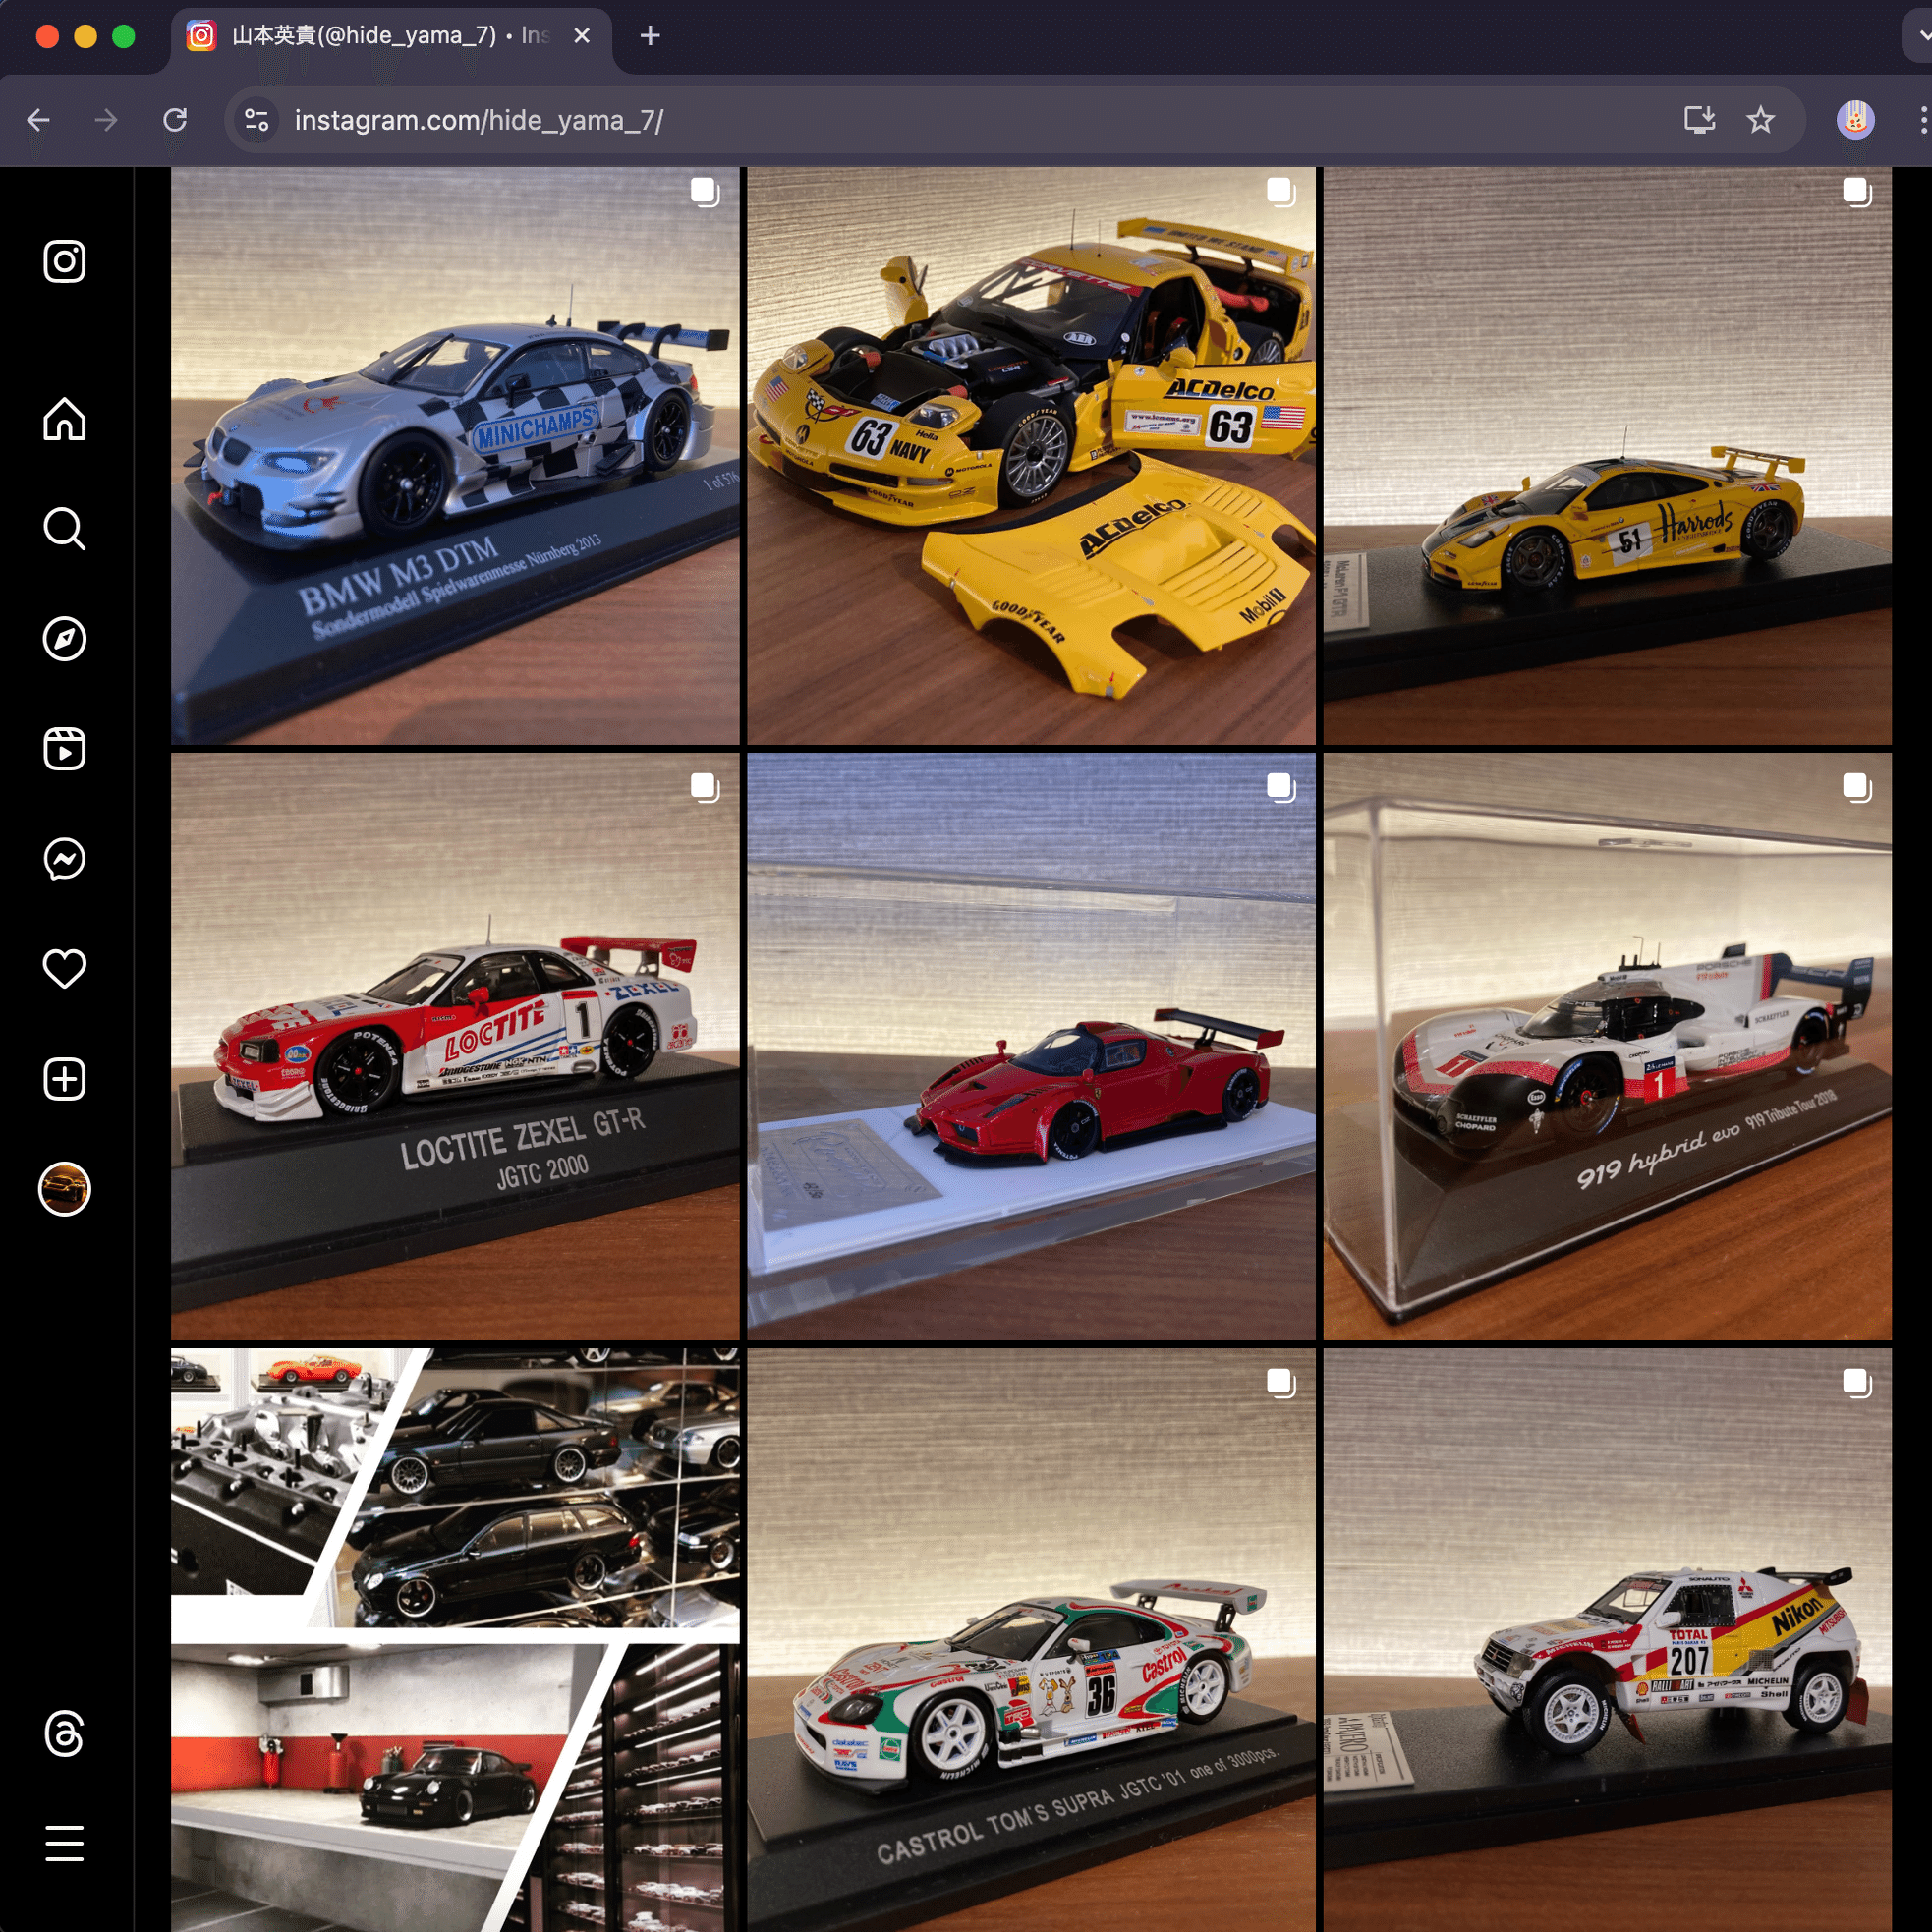Screen dimensions: 1932x1932
Task: Go to Reels
Action: coord(64,749)
